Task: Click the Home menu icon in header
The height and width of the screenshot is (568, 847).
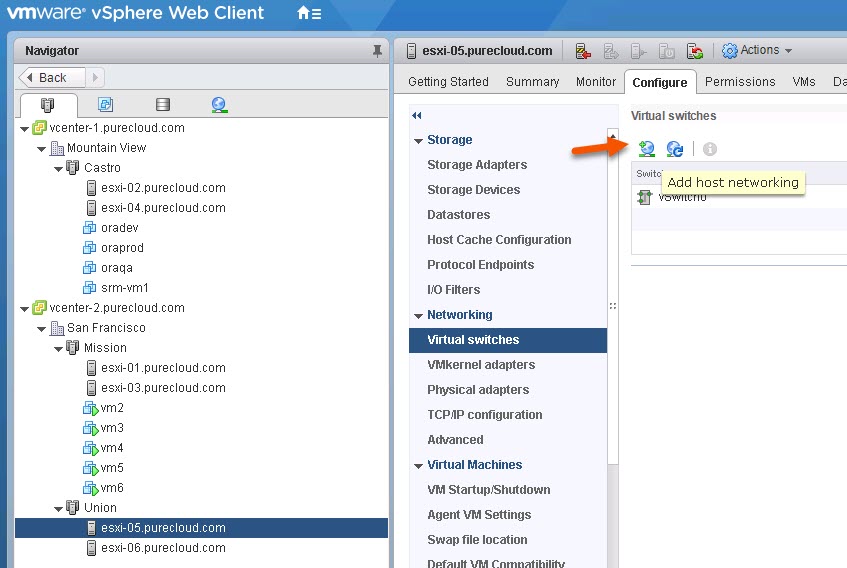Action: click(309, 13)
